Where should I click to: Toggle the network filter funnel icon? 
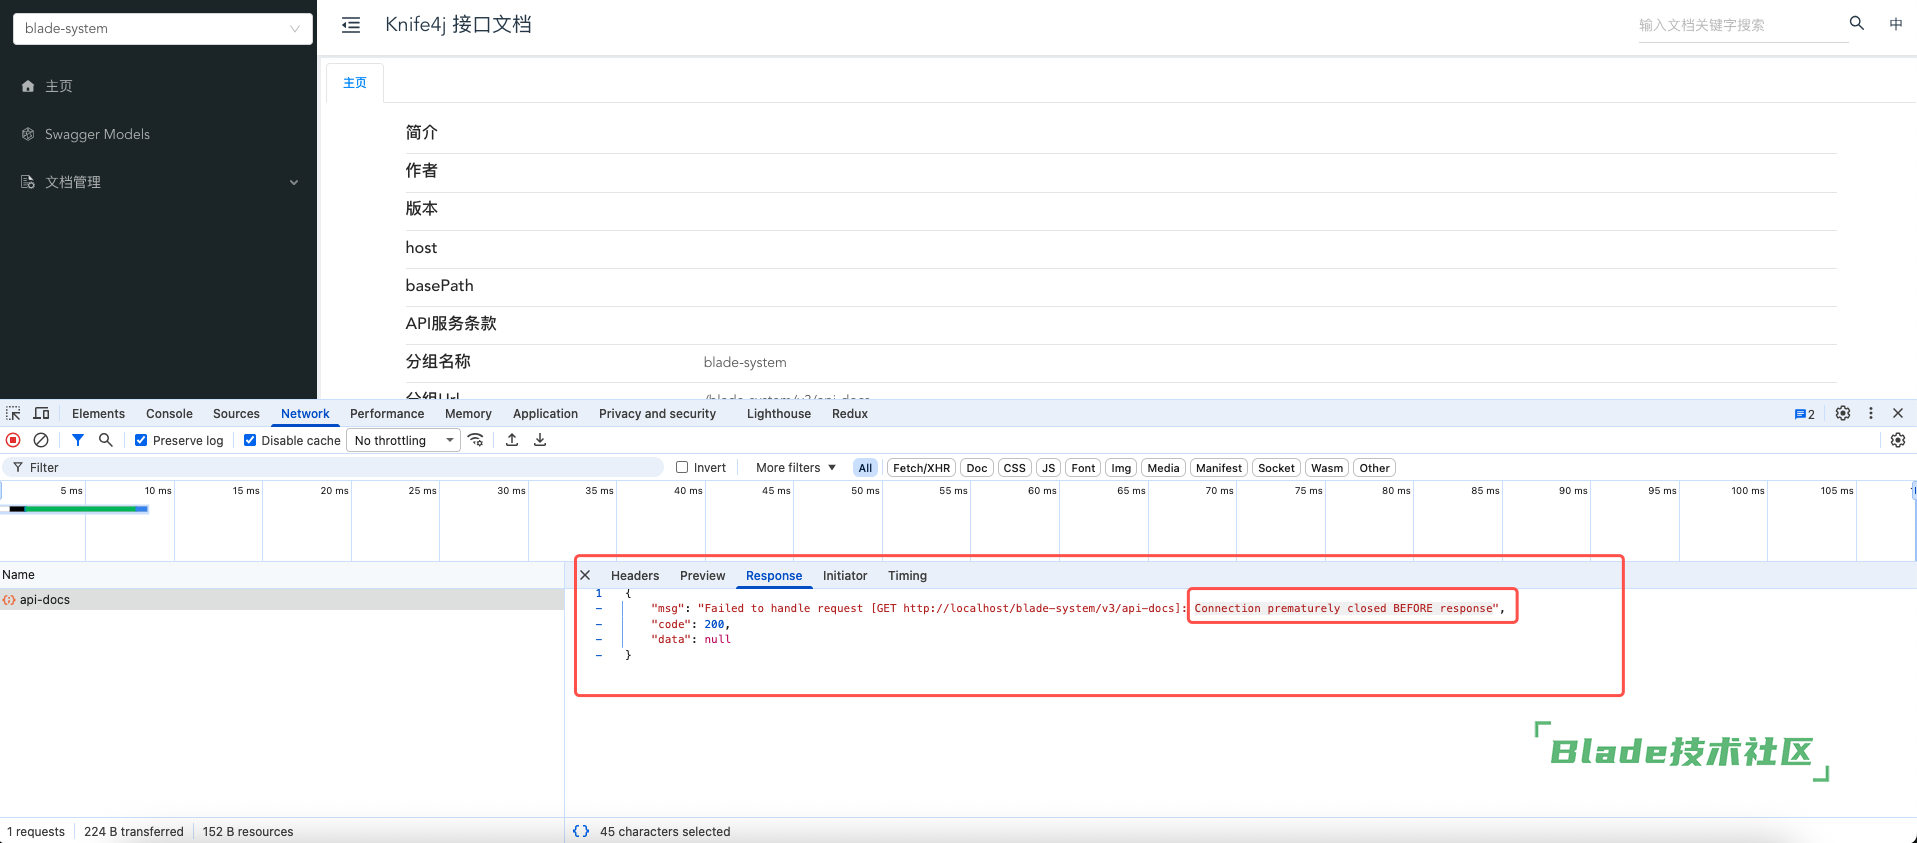pyautogui.click(x=78, y=440)
